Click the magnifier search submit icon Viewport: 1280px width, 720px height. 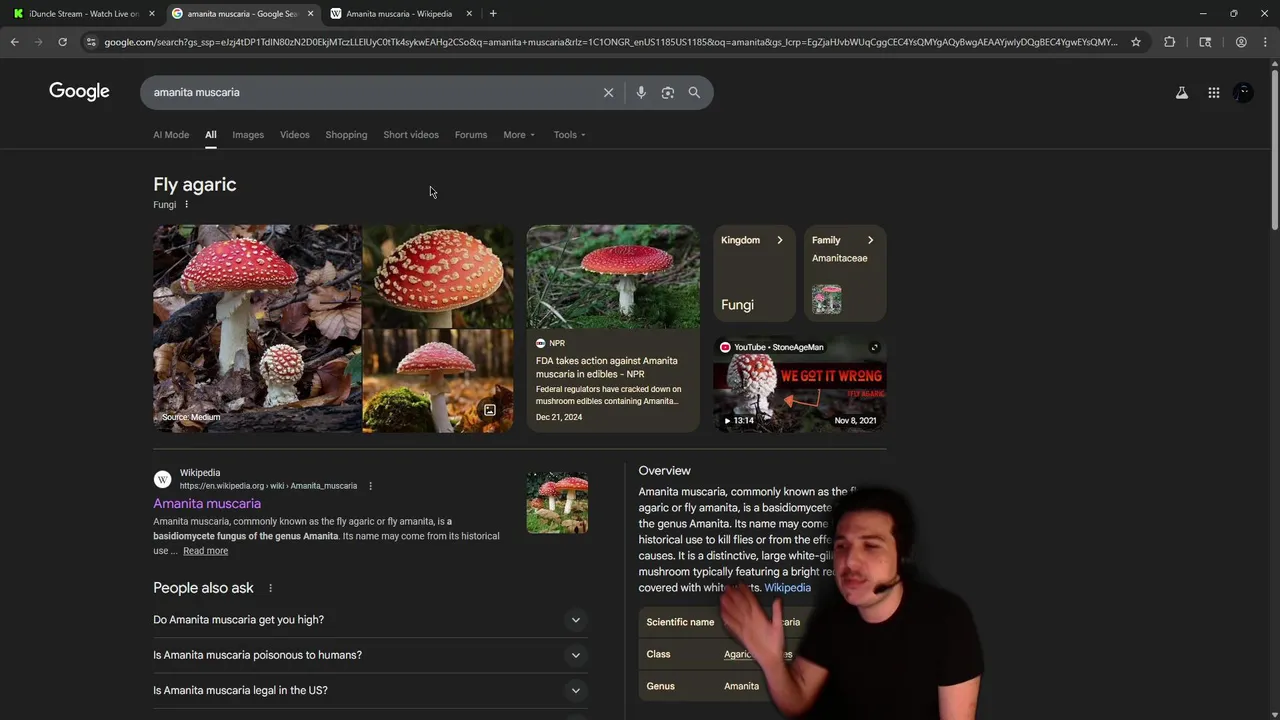694,92
